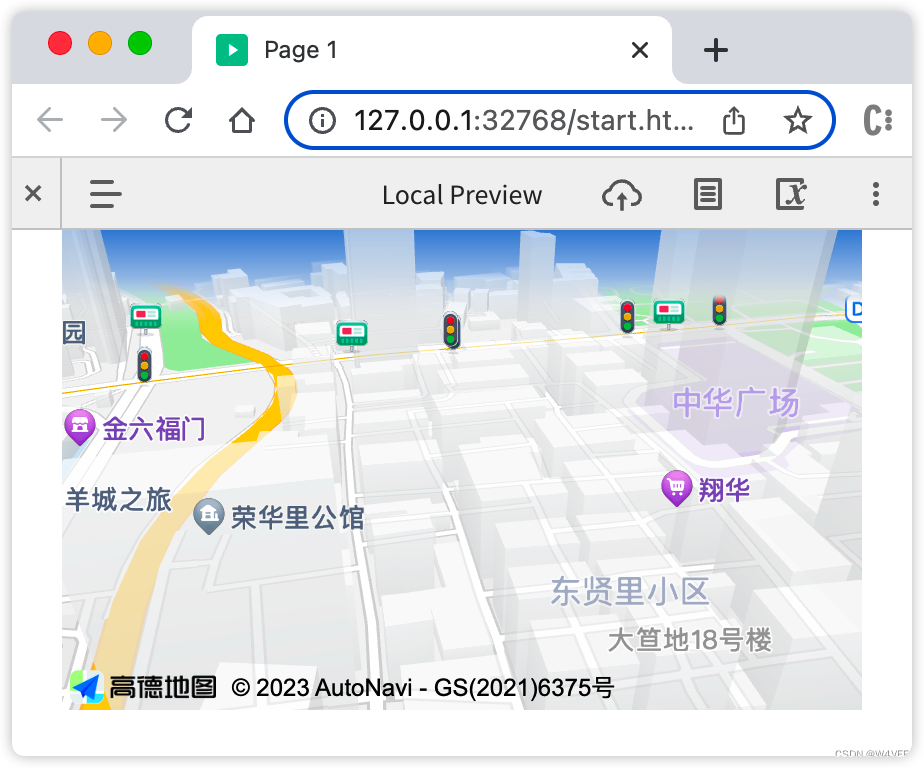Click the browser reload button
This screenshot has width=924, height=768.
click(x=178, y=121)
